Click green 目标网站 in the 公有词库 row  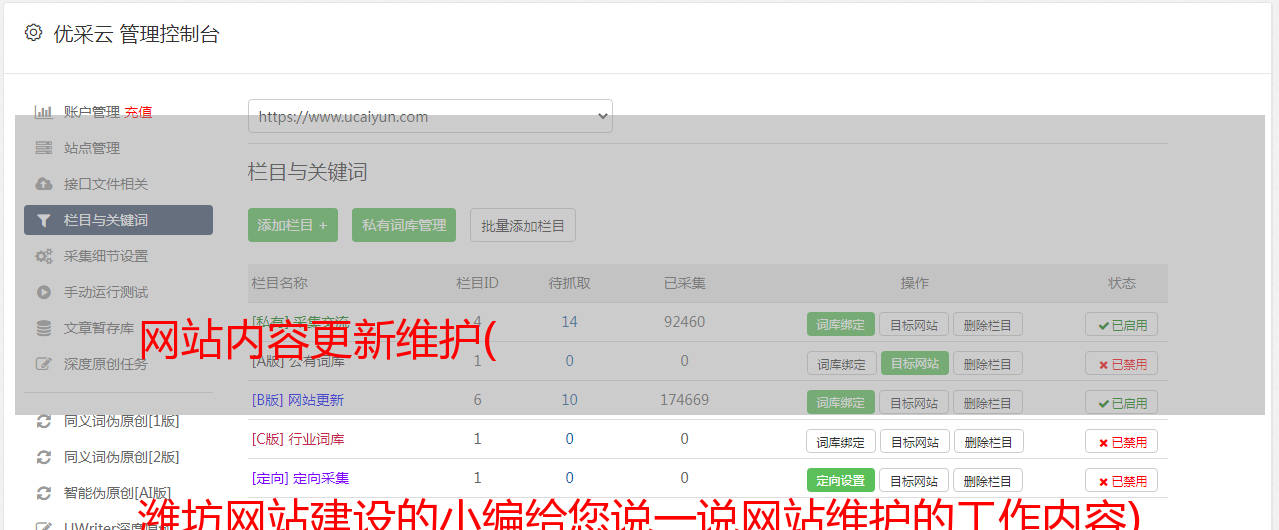point(915,363)
